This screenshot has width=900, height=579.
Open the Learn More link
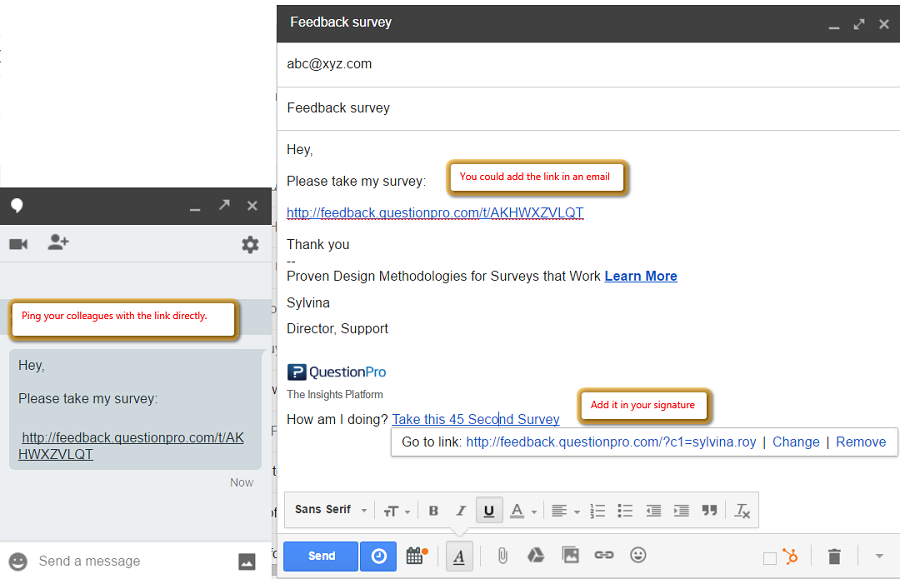coord(641,276)
